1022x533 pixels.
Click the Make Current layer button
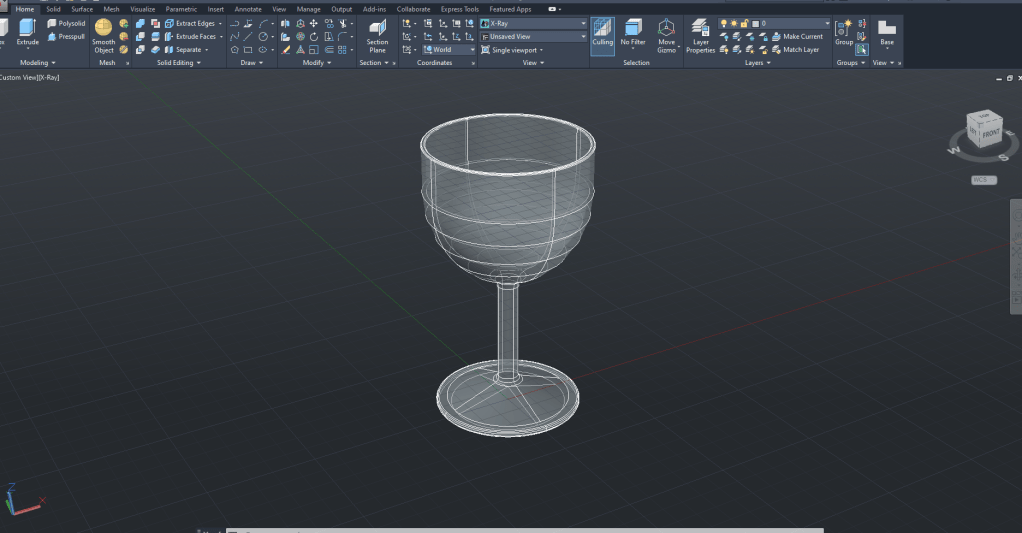click(x=797, y=36)
